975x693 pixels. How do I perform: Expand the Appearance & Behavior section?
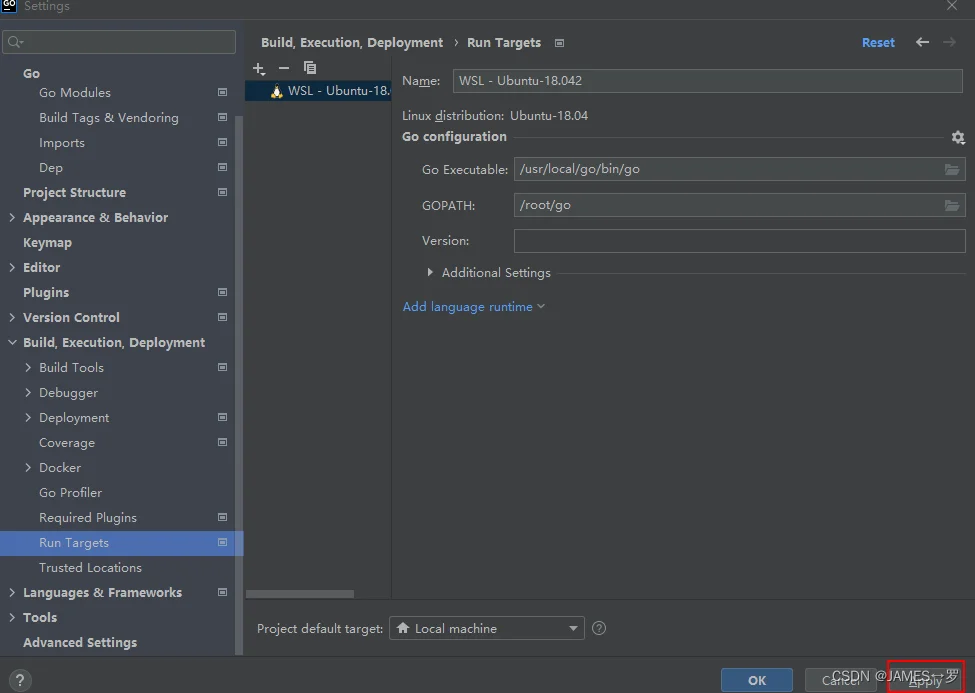pos(12,217)
